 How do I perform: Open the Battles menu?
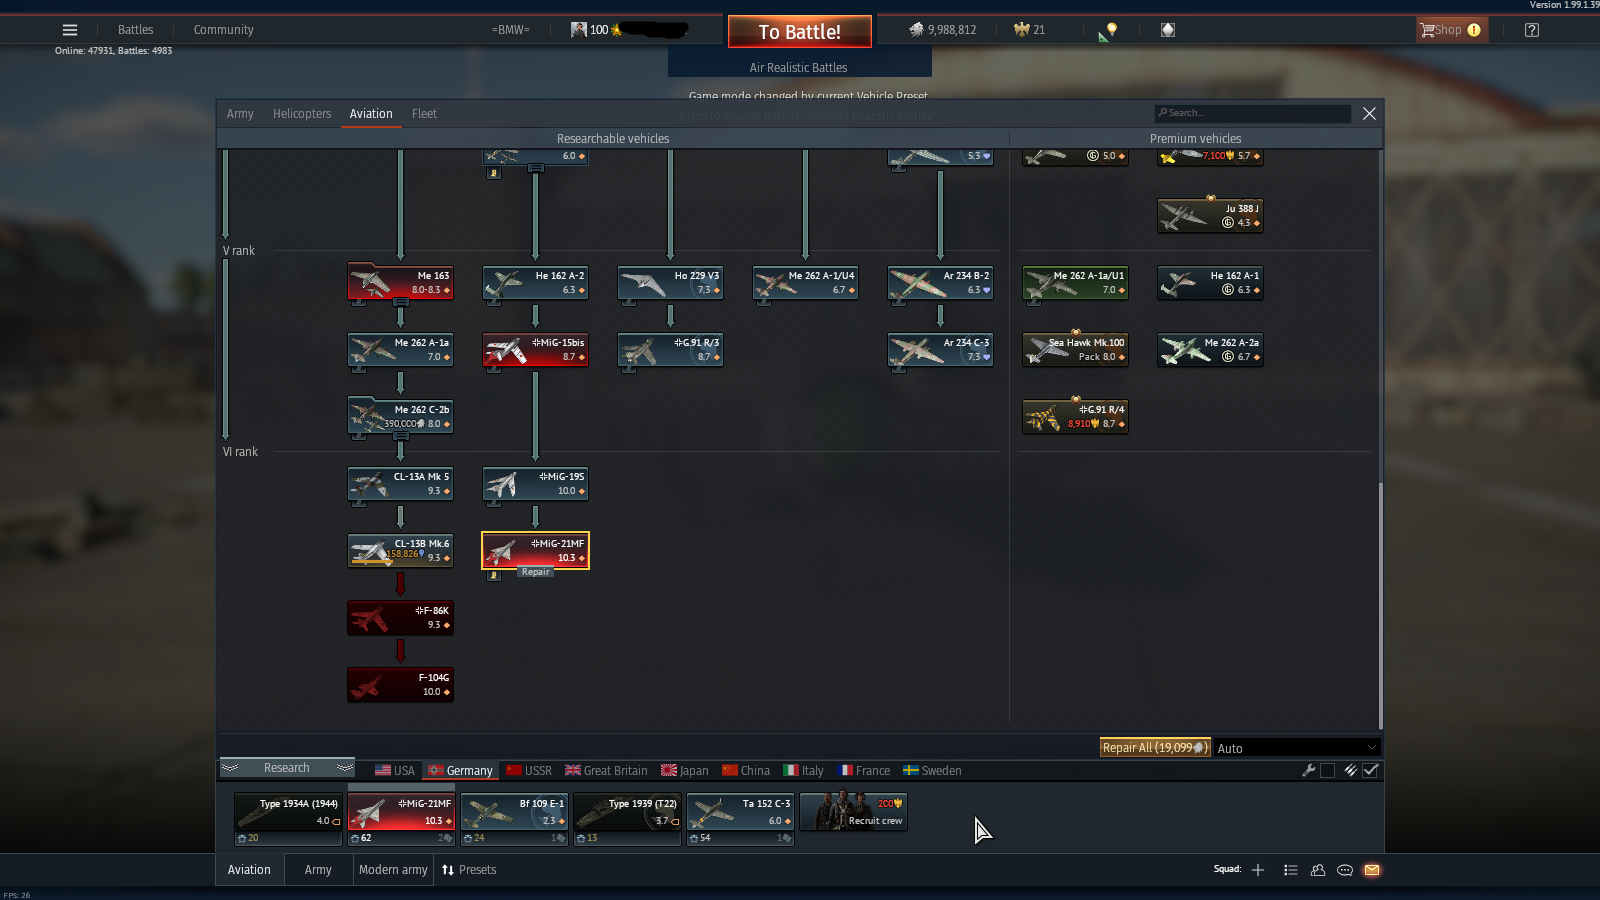tap(136, 30)
